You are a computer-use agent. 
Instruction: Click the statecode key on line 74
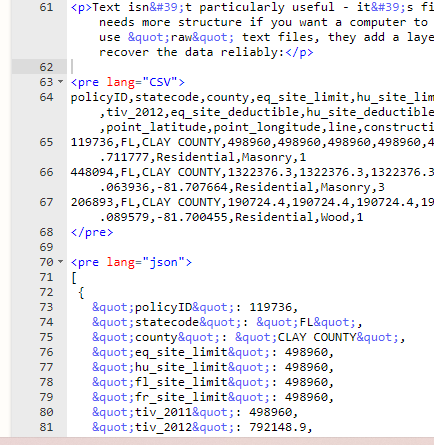(167, 322)
